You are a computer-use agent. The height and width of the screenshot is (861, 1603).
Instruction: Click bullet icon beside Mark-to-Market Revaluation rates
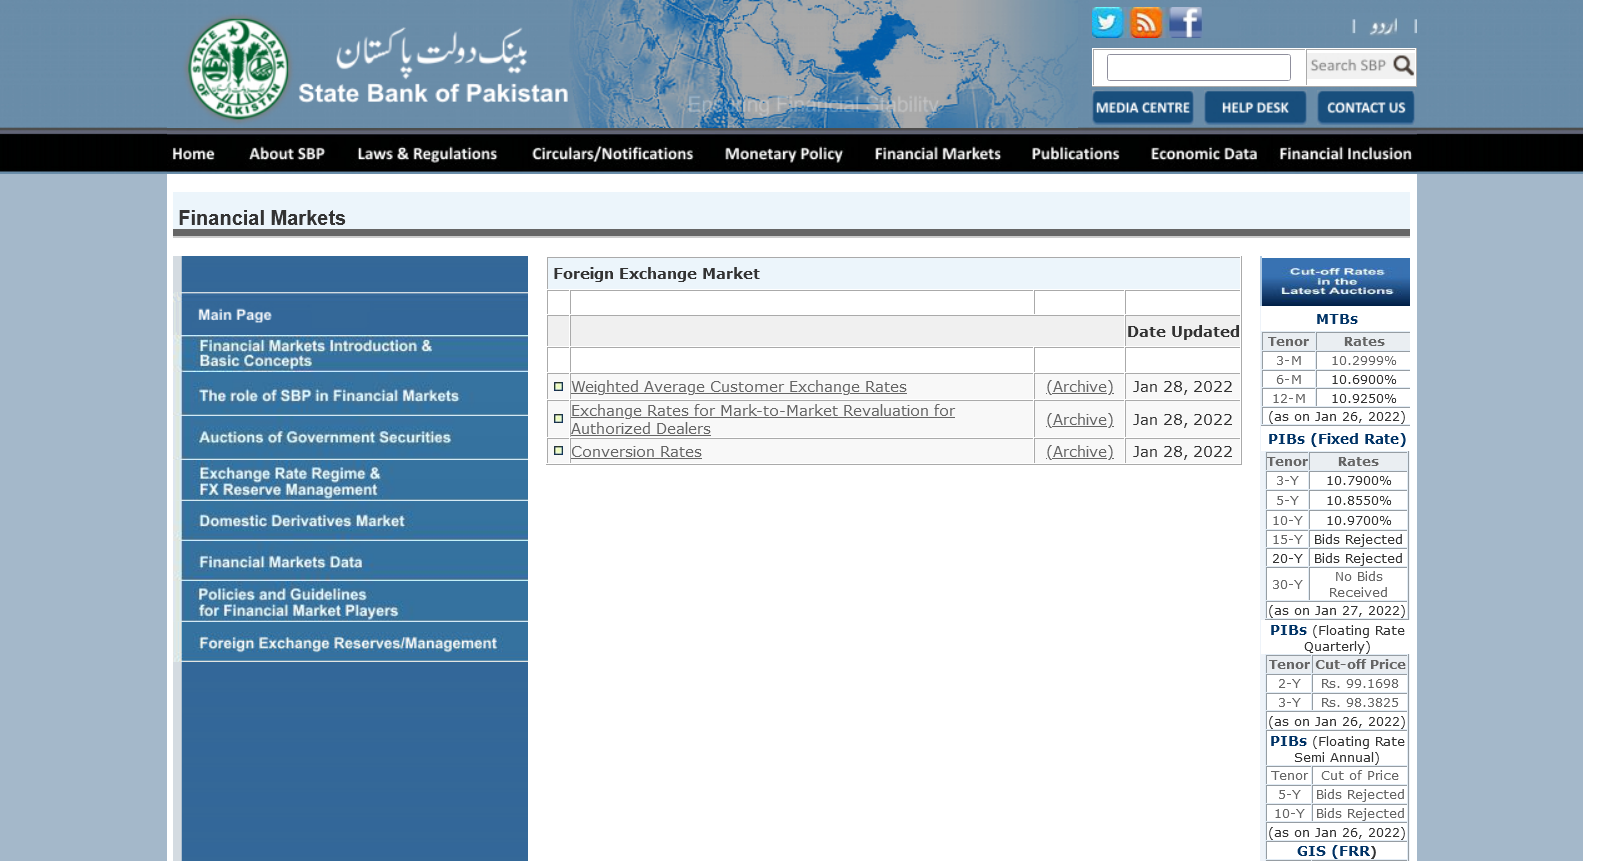(559, 419)
